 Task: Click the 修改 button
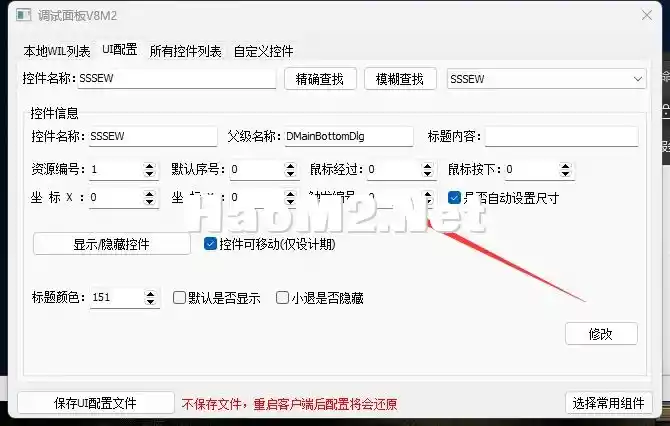click(x=601, y=334)
